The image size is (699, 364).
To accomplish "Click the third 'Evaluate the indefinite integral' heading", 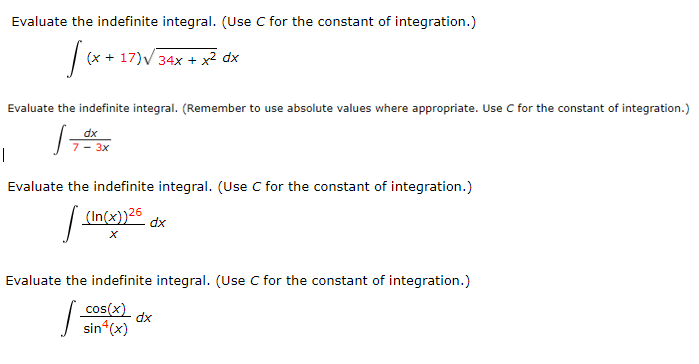I will 110,186.
